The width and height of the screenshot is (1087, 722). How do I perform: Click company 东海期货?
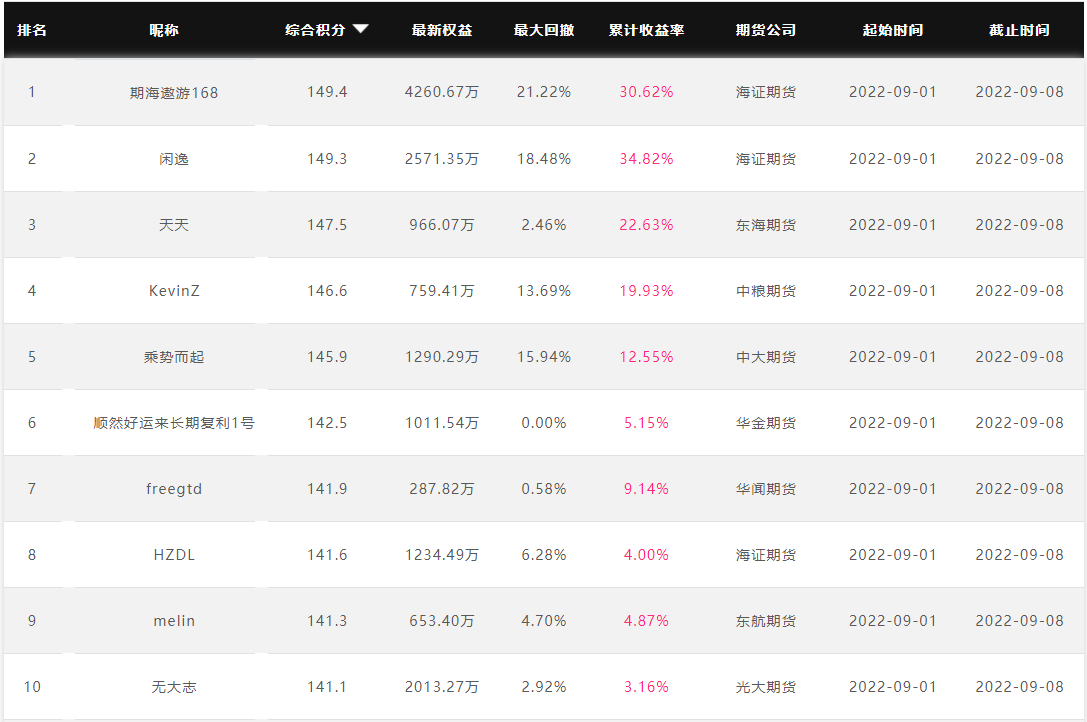point(765,225)
